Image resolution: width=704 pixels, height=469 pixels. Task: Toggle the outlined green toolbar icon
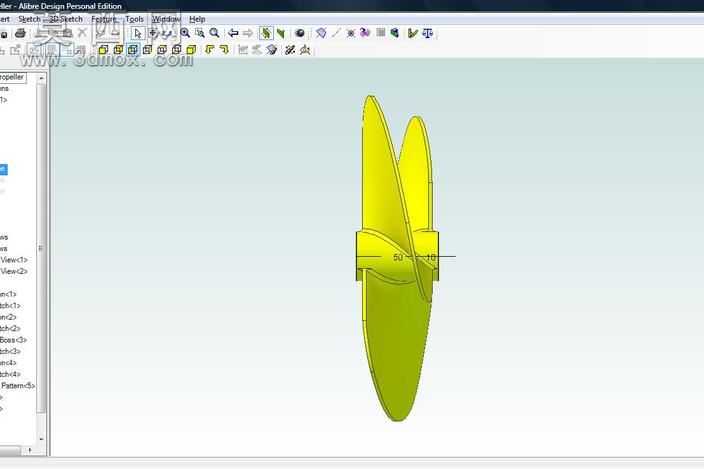tap(266, 33)
